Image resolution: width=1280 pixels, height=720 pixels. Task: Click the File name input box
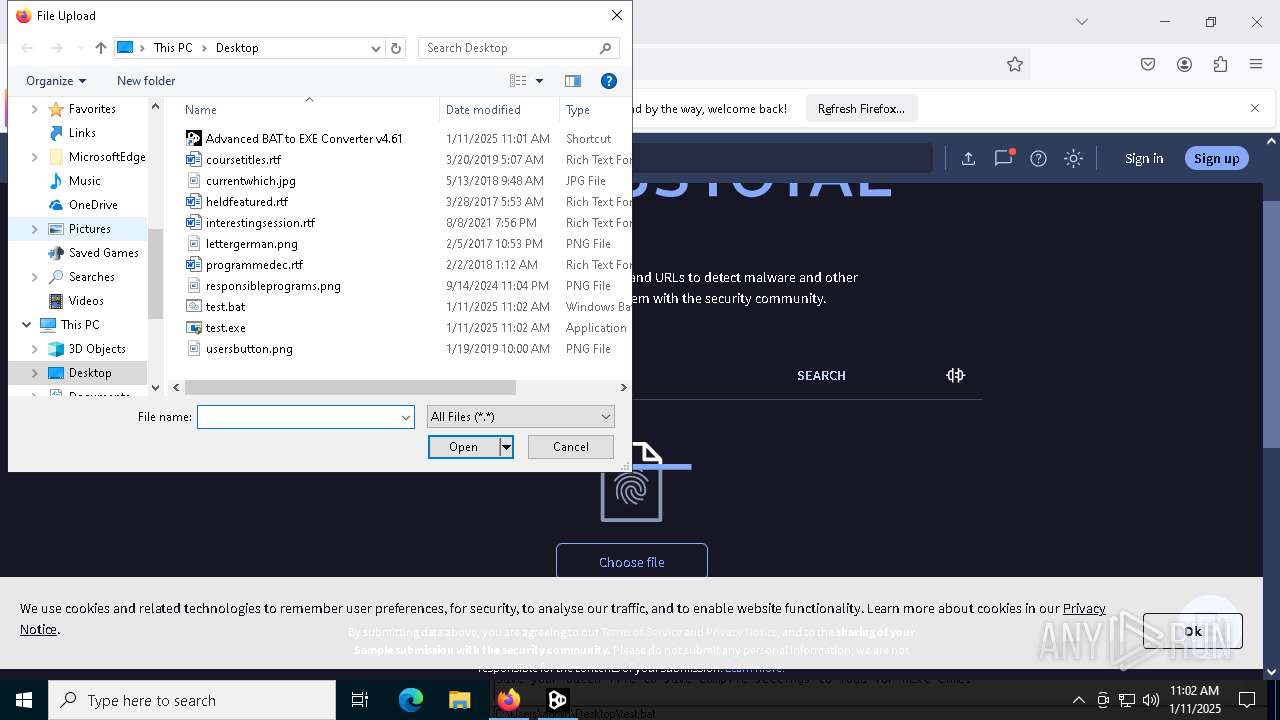[305, 417]
